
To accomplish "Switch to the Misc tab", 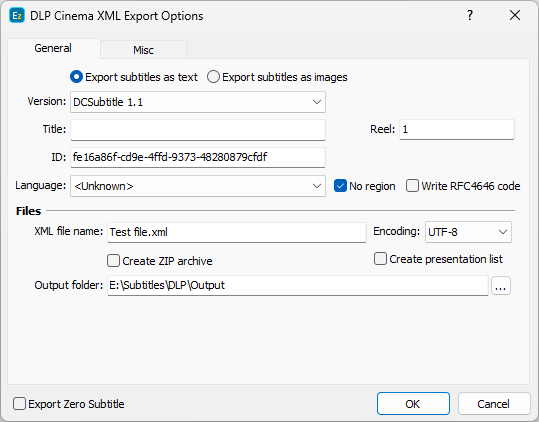I will point(143,50).
